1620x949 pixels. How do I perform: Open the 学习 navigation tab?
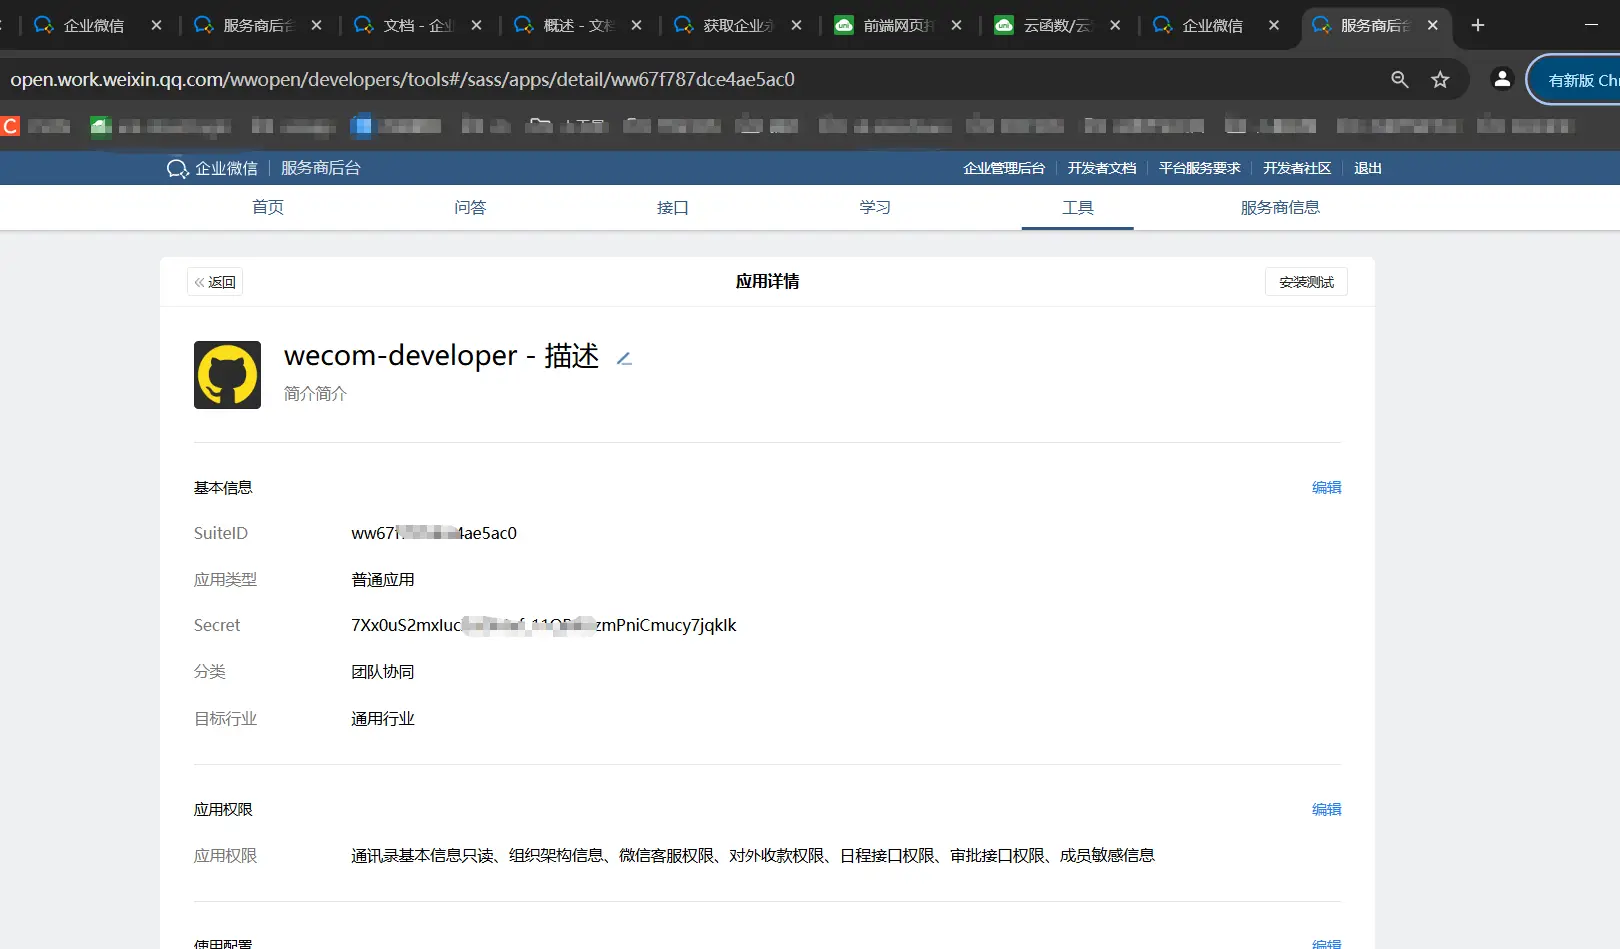point(875,207)
